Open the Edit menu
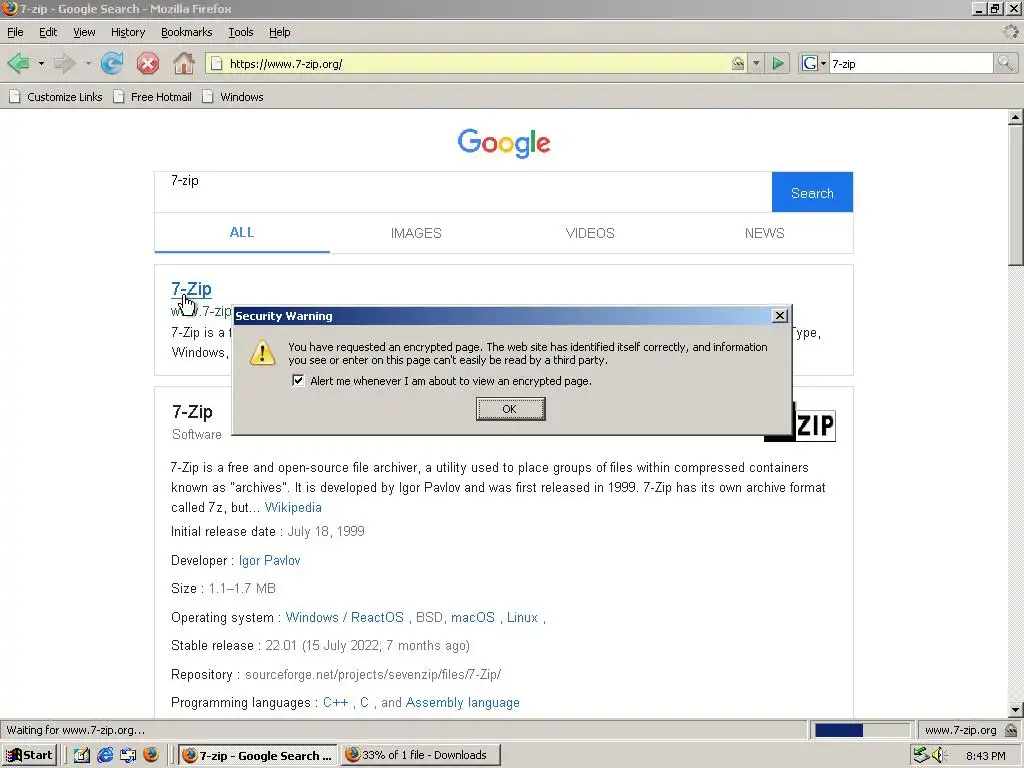1024x768 pixels. 48,32
